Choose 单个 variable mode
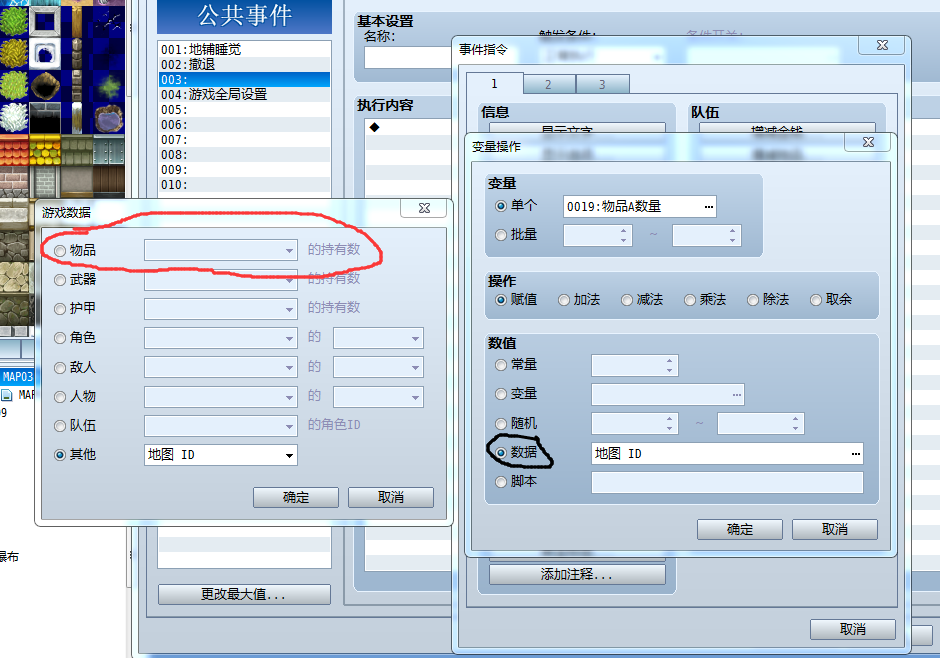The image size is (940, 658). pos(501,206)
